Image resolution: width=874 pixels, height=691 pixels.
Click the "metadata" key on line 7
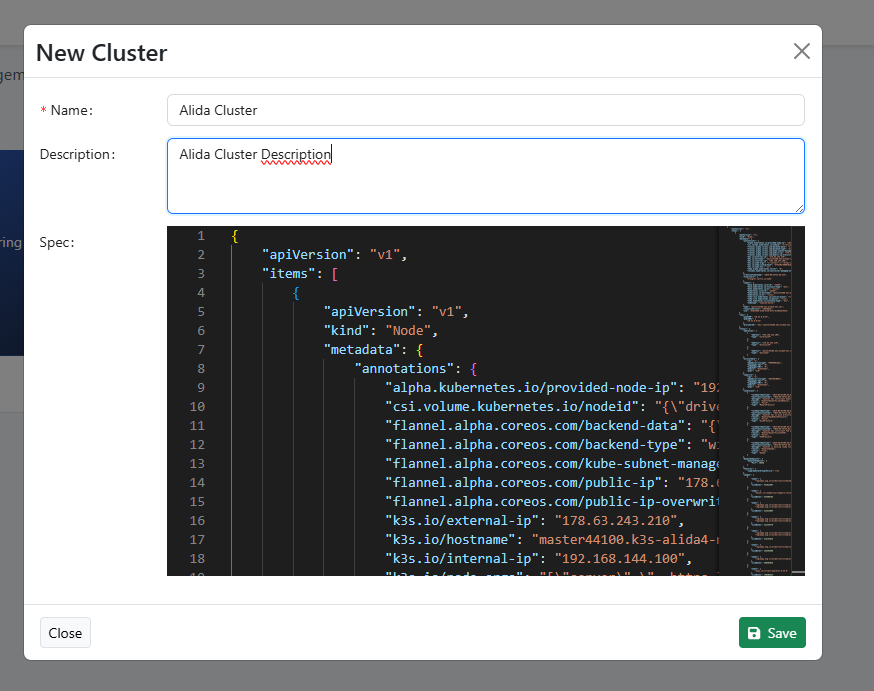362,349
